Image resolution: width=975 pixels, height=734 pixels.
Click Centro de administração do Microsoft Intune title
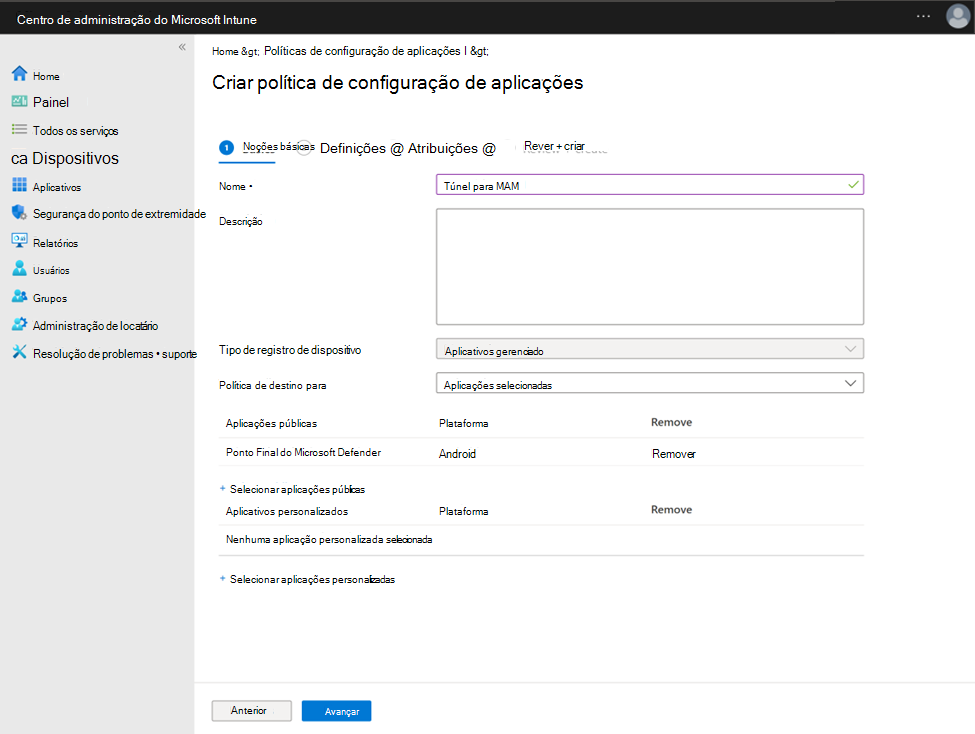(x=137, y=20)
